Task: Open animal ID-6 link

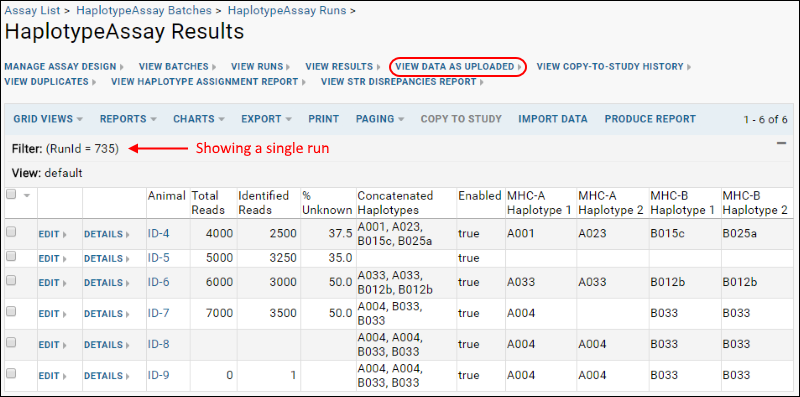Action: pos(158,282)
